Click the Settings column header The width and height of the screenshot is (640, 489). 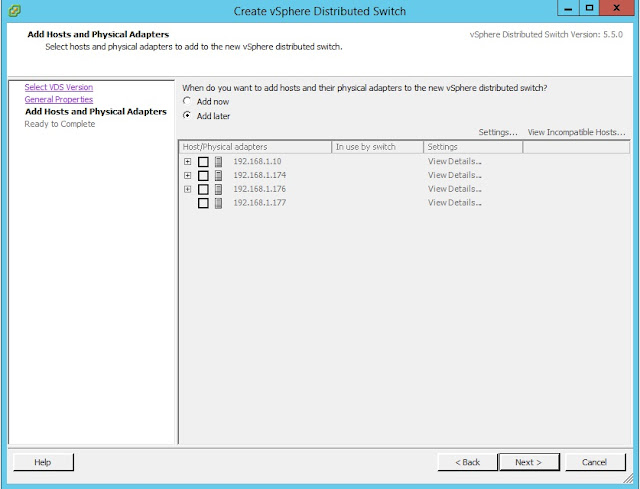click(x=473, y=147)
